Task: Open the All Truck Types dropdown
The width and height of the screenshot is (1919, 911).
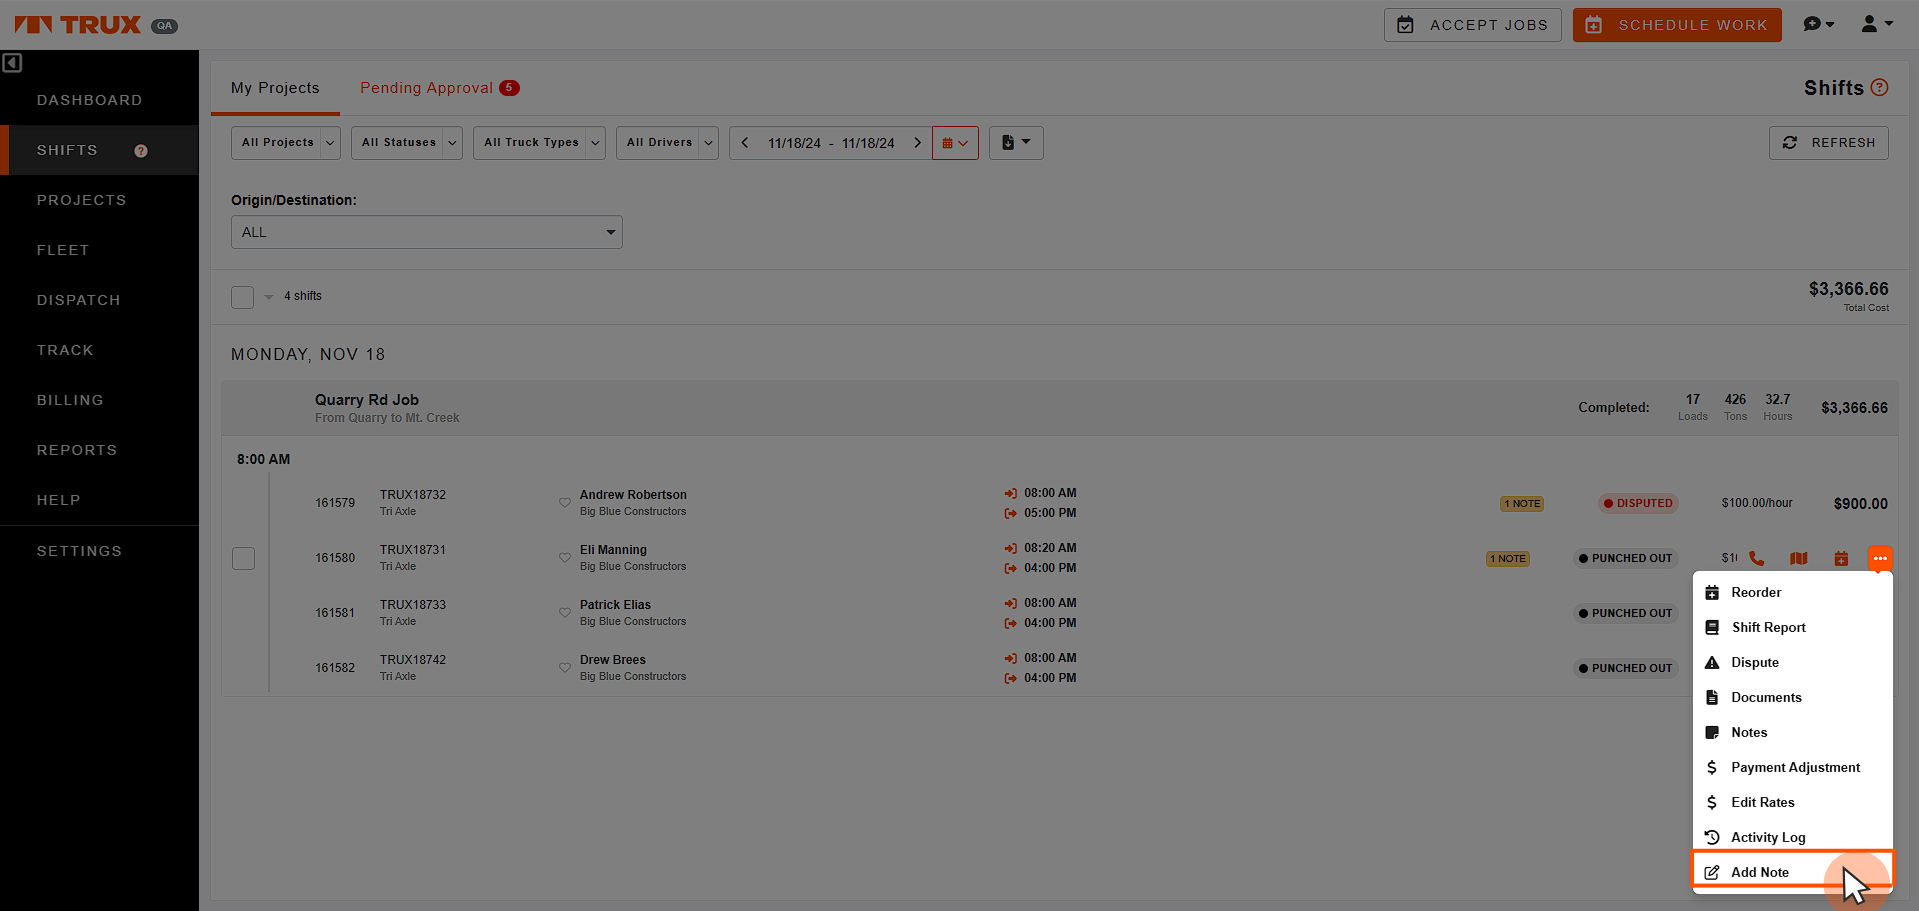Action: (x=539, y=143)
